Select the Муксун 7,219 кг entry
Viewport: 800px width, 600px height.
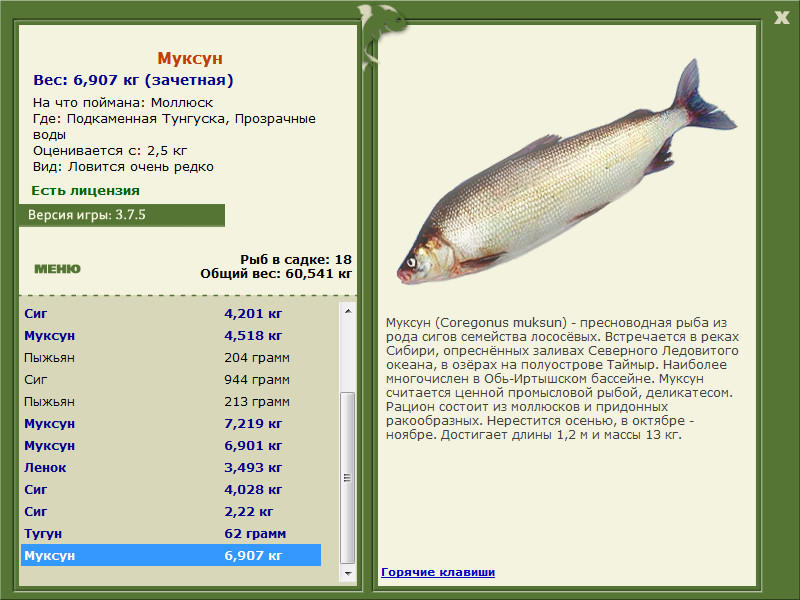pos(171,423)
